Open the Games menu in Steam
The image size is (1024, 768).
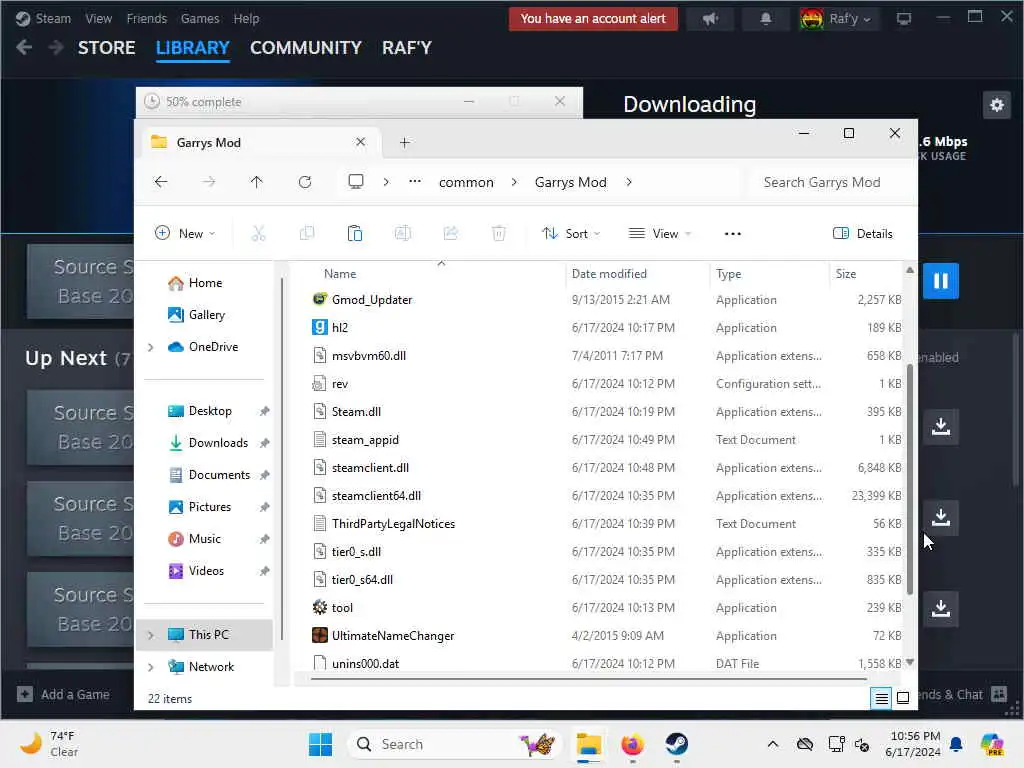pyautogui.click(x=200, y=19)
